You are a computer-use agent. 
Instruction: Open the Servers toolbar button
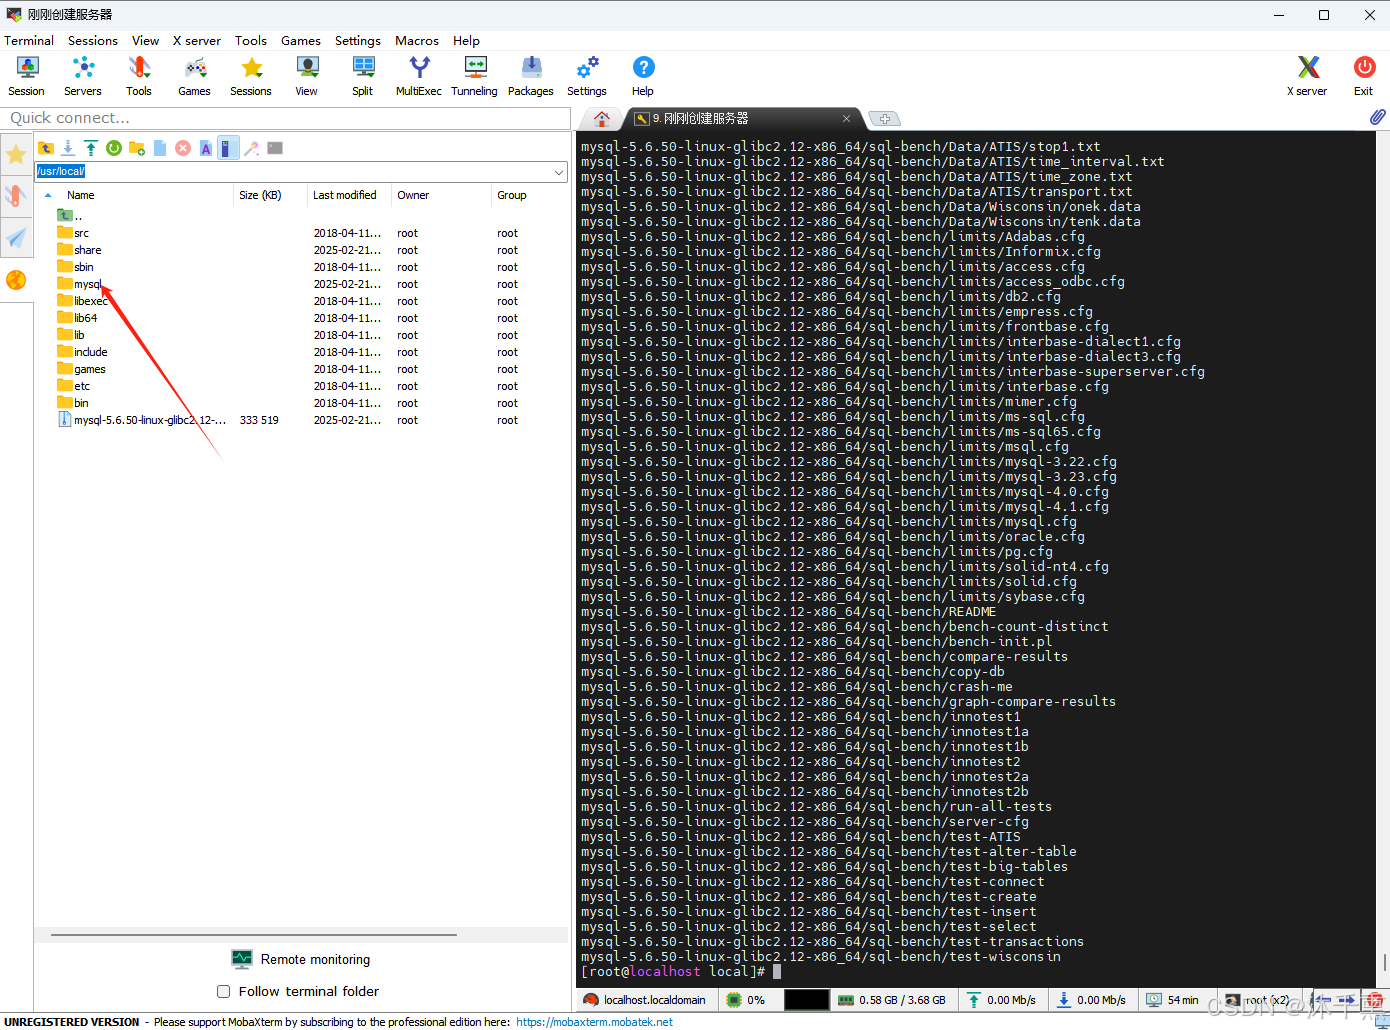click(x=83, y=76)
